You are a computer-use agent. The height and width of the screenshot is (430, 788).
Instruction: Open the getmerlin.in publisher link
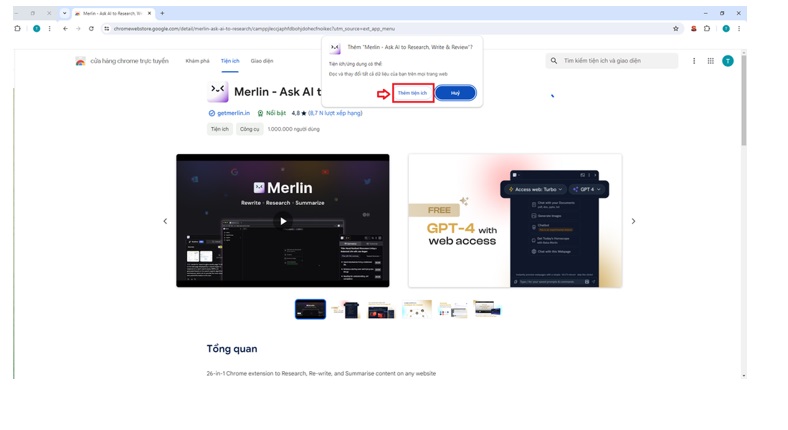pos(230,113)
